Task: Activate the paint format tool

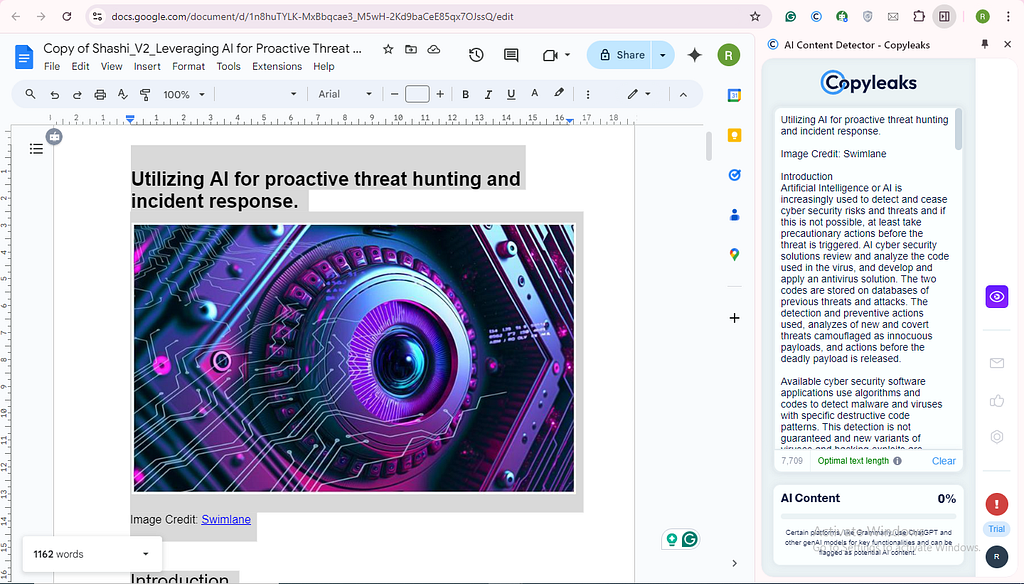Action: click(x=145, y=95)
